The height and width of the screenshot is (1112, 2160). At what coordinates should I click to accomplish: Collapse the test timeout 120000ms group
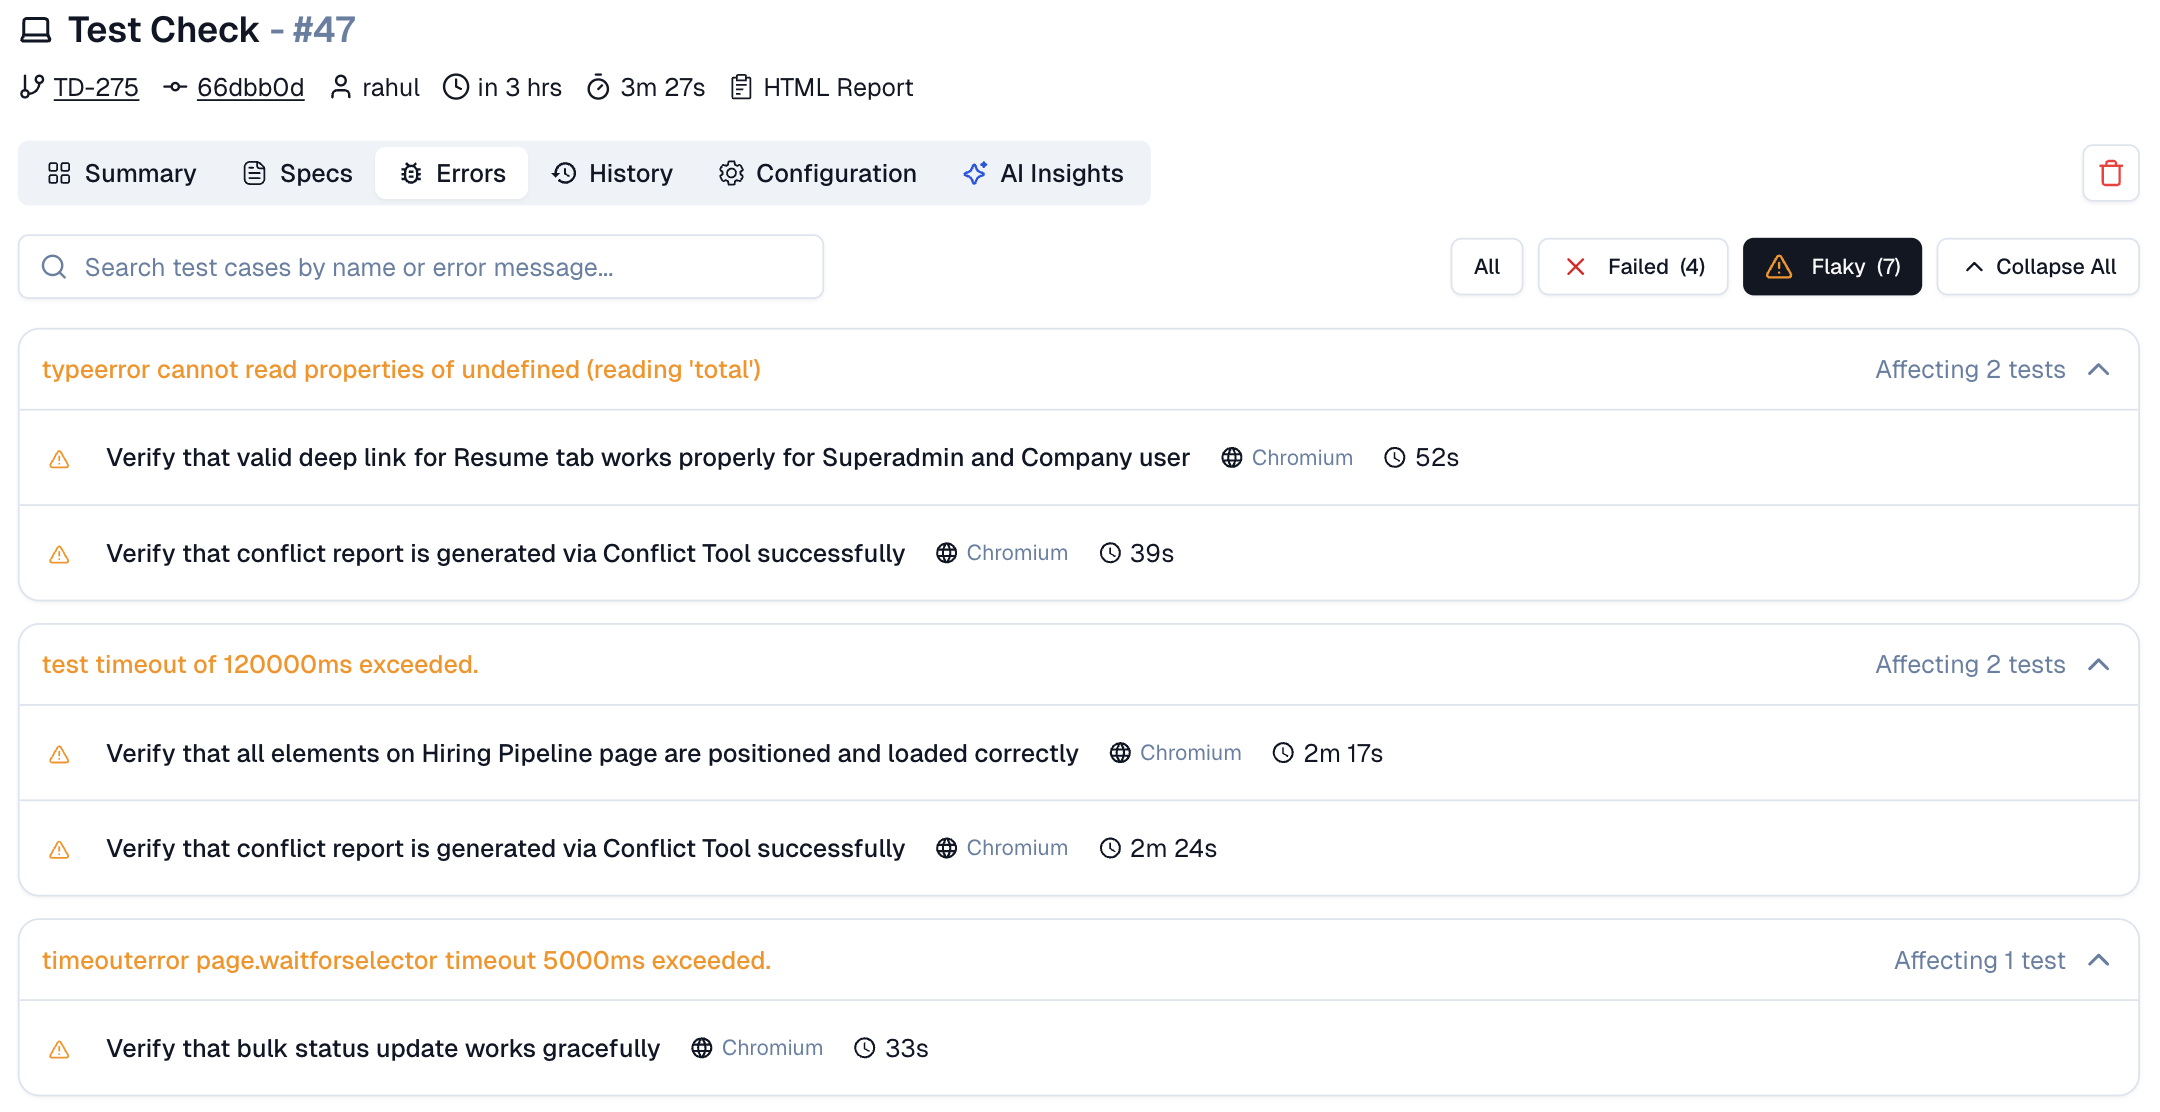point(2098,665)
